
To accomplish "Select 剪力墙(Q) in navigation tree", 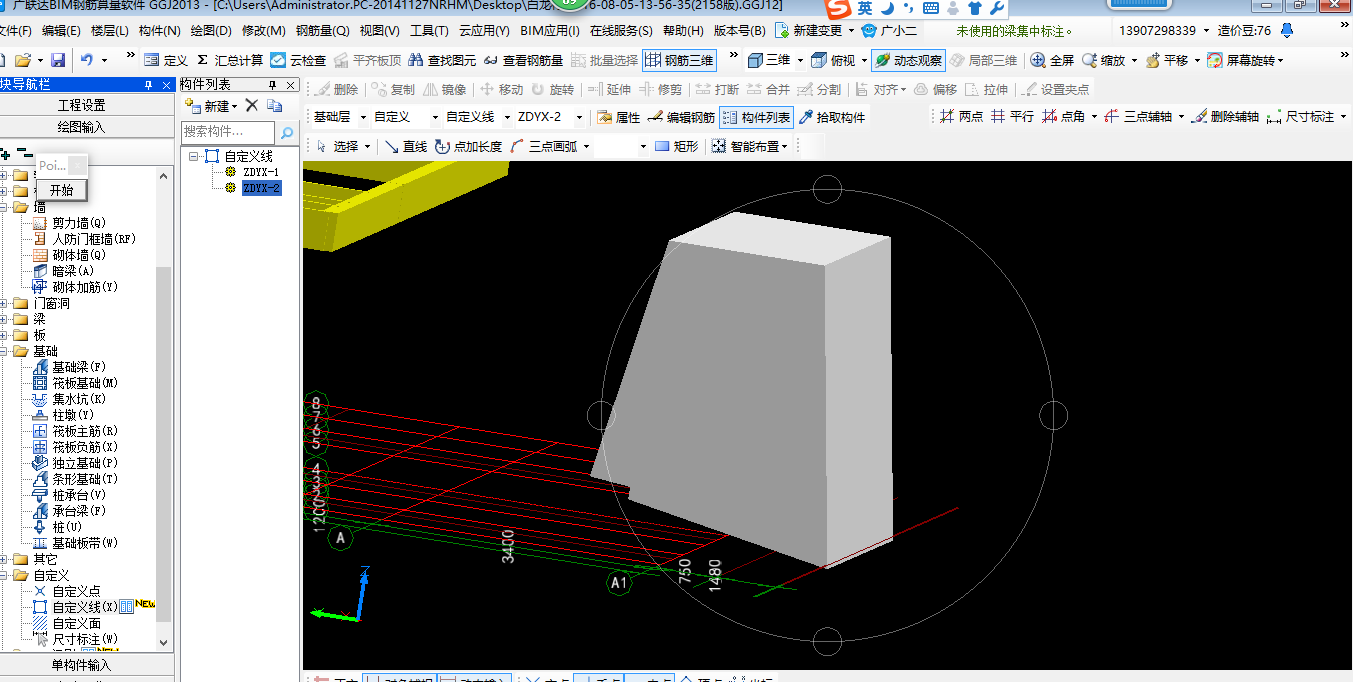I will (79, 223).
